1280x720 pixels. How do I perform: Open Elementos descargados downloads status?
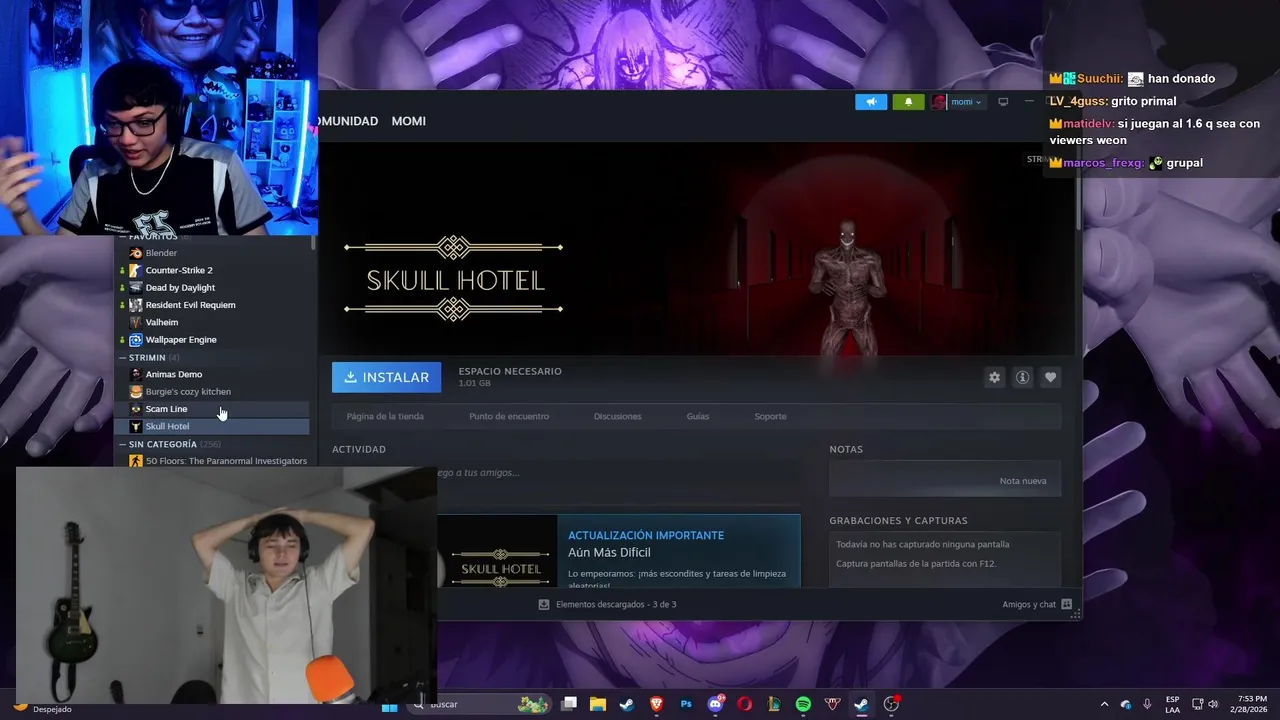608,605
